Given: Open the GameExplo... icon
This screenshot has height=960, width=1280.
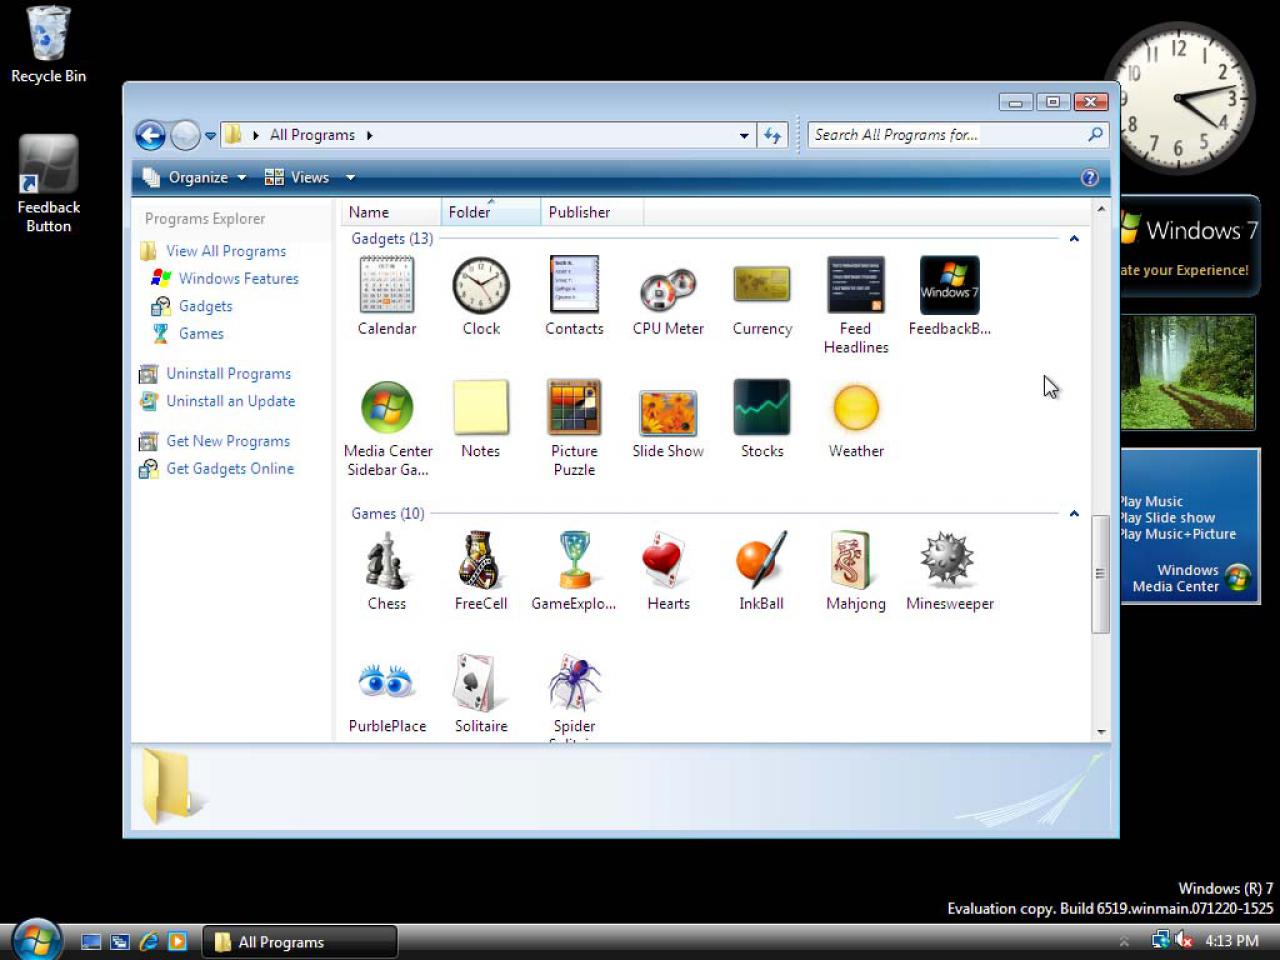Looking at the screenshot, I should (574, 571).
